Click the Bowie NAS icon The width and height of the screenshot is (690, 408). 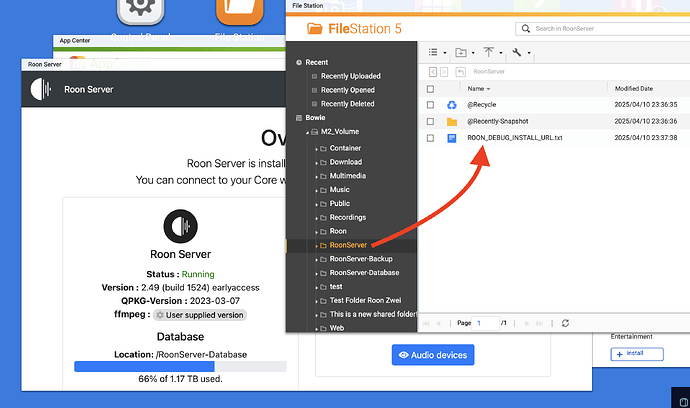299,118
